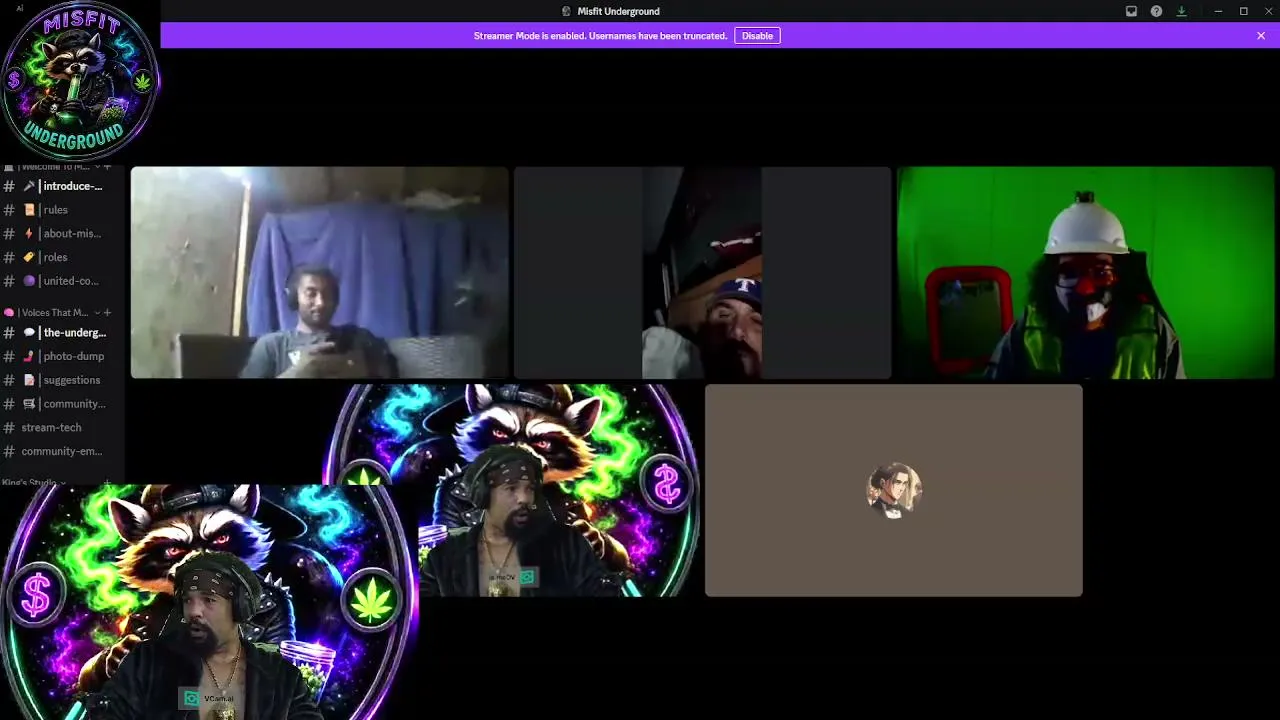Click the green download update icon
This screenshot has width=1280, height=720.
[1181, 11]
